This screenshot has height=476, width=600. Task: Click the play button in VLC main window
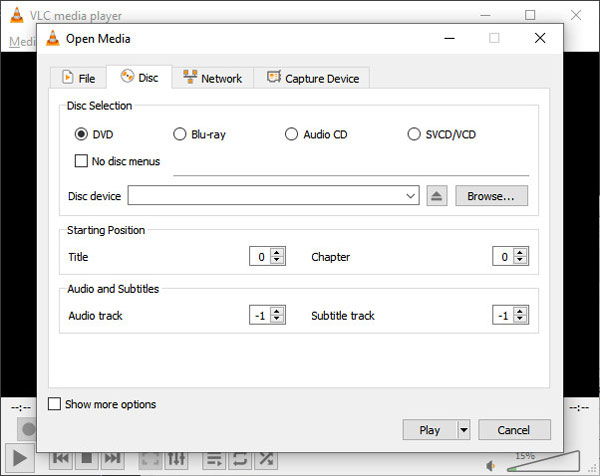coord(20,458)
